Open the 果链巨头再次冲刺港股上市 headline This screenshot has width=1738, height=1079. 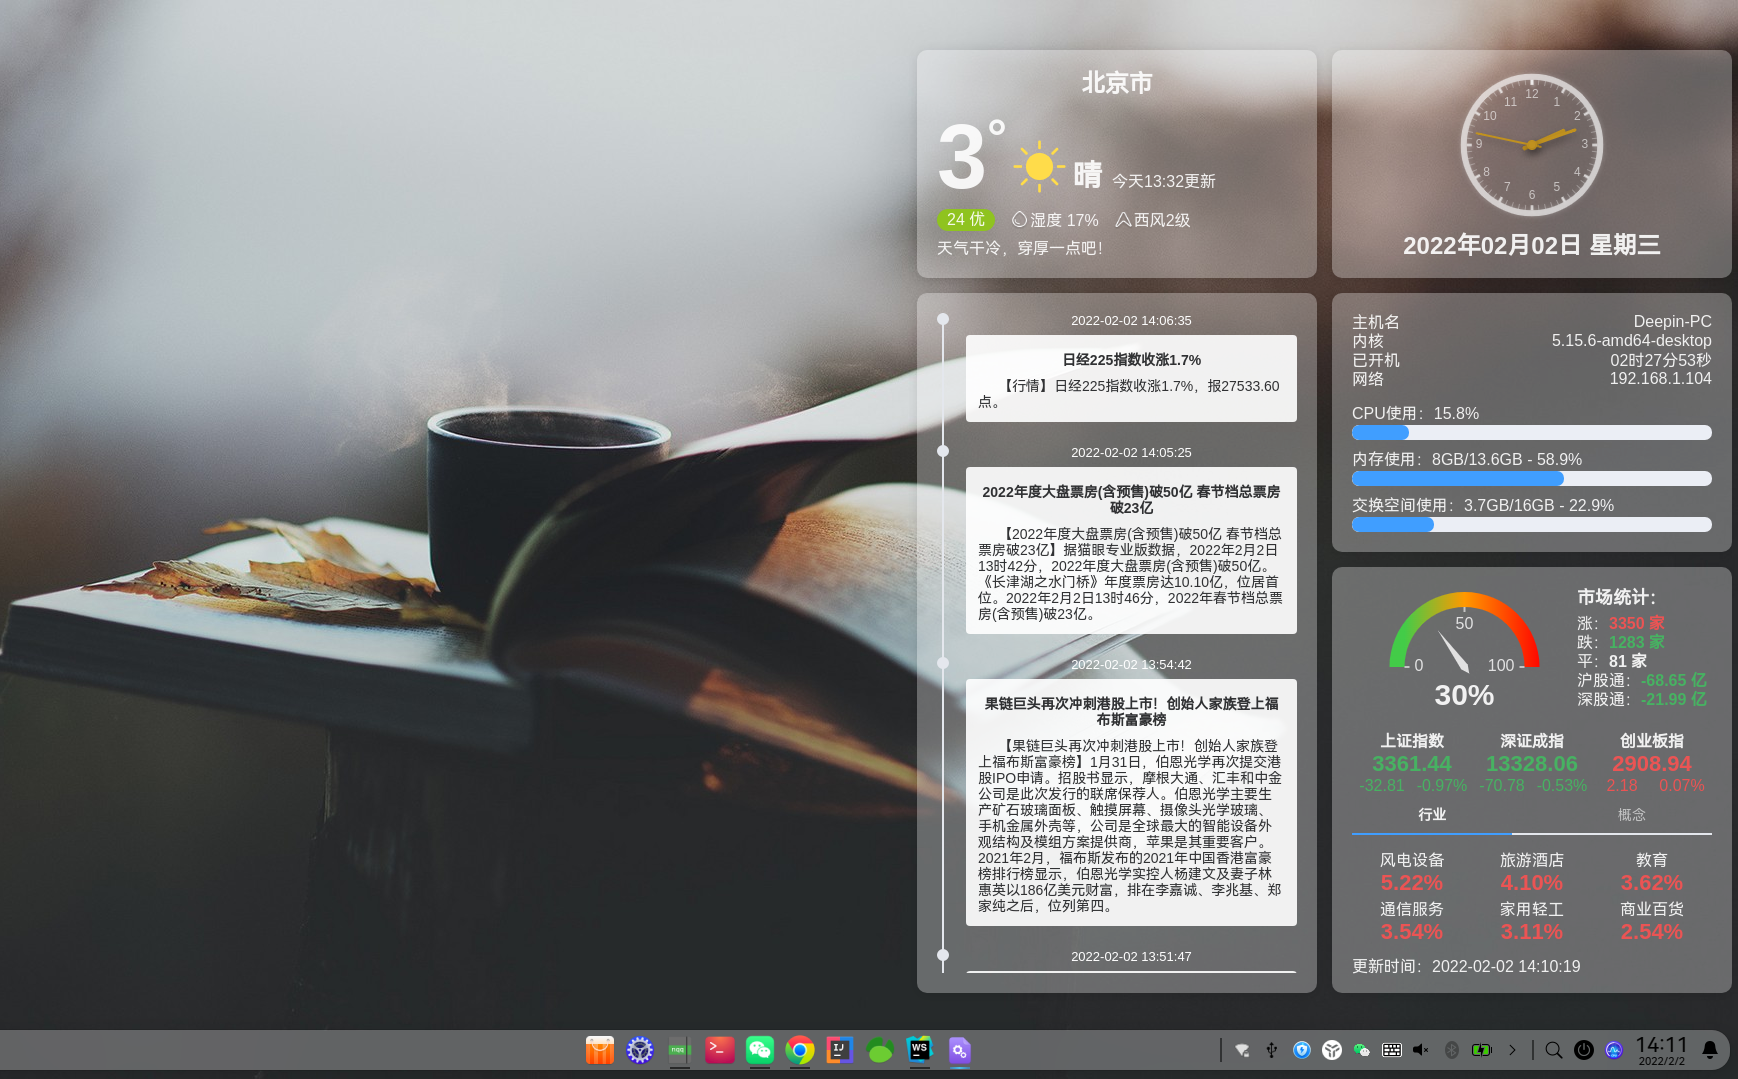click(x=1131, y=712)
